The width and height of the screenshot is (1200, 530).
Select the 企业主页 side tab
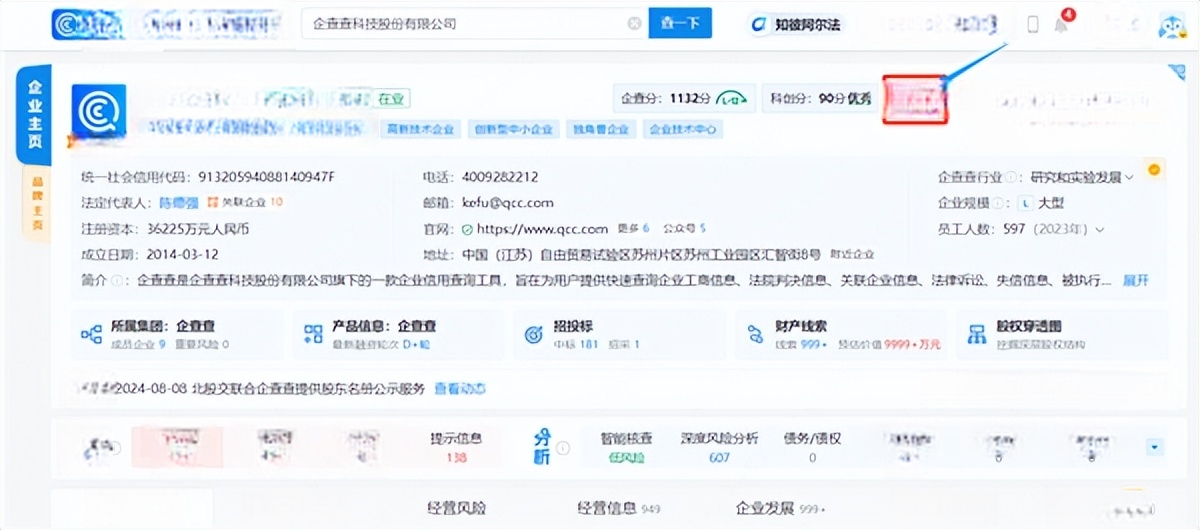(33, 113)
